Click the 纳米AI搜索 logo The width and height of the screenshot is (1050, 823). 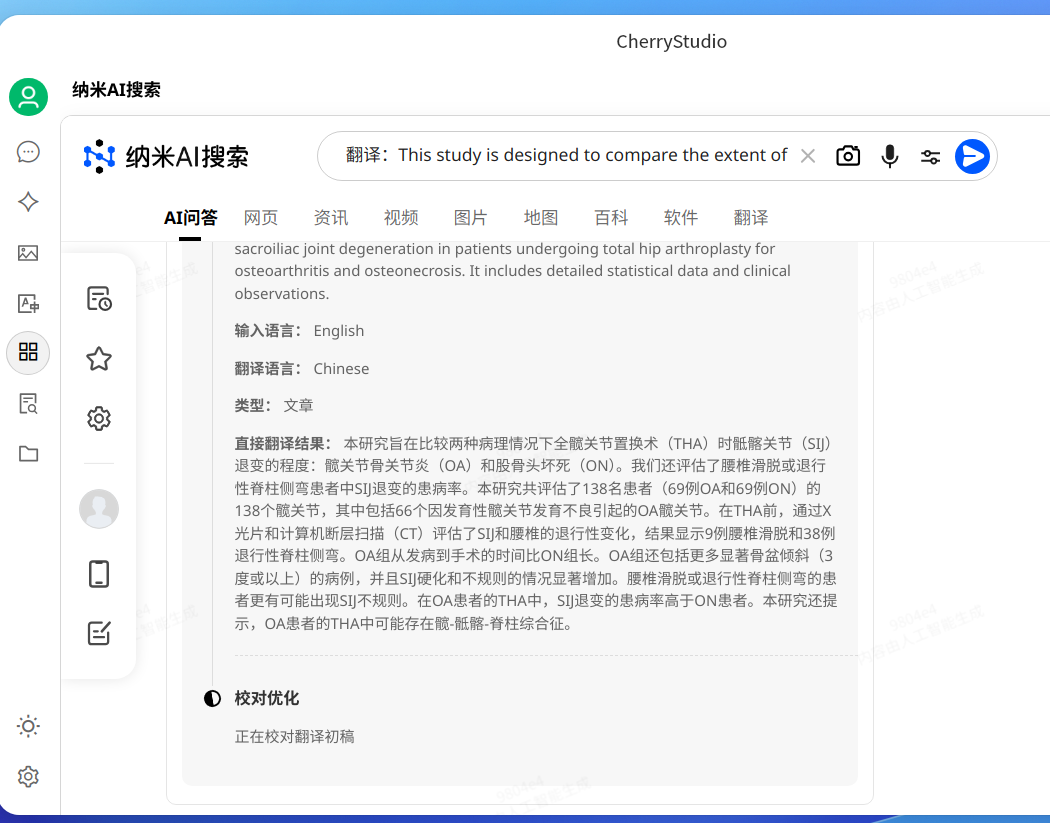coord(165,156)
